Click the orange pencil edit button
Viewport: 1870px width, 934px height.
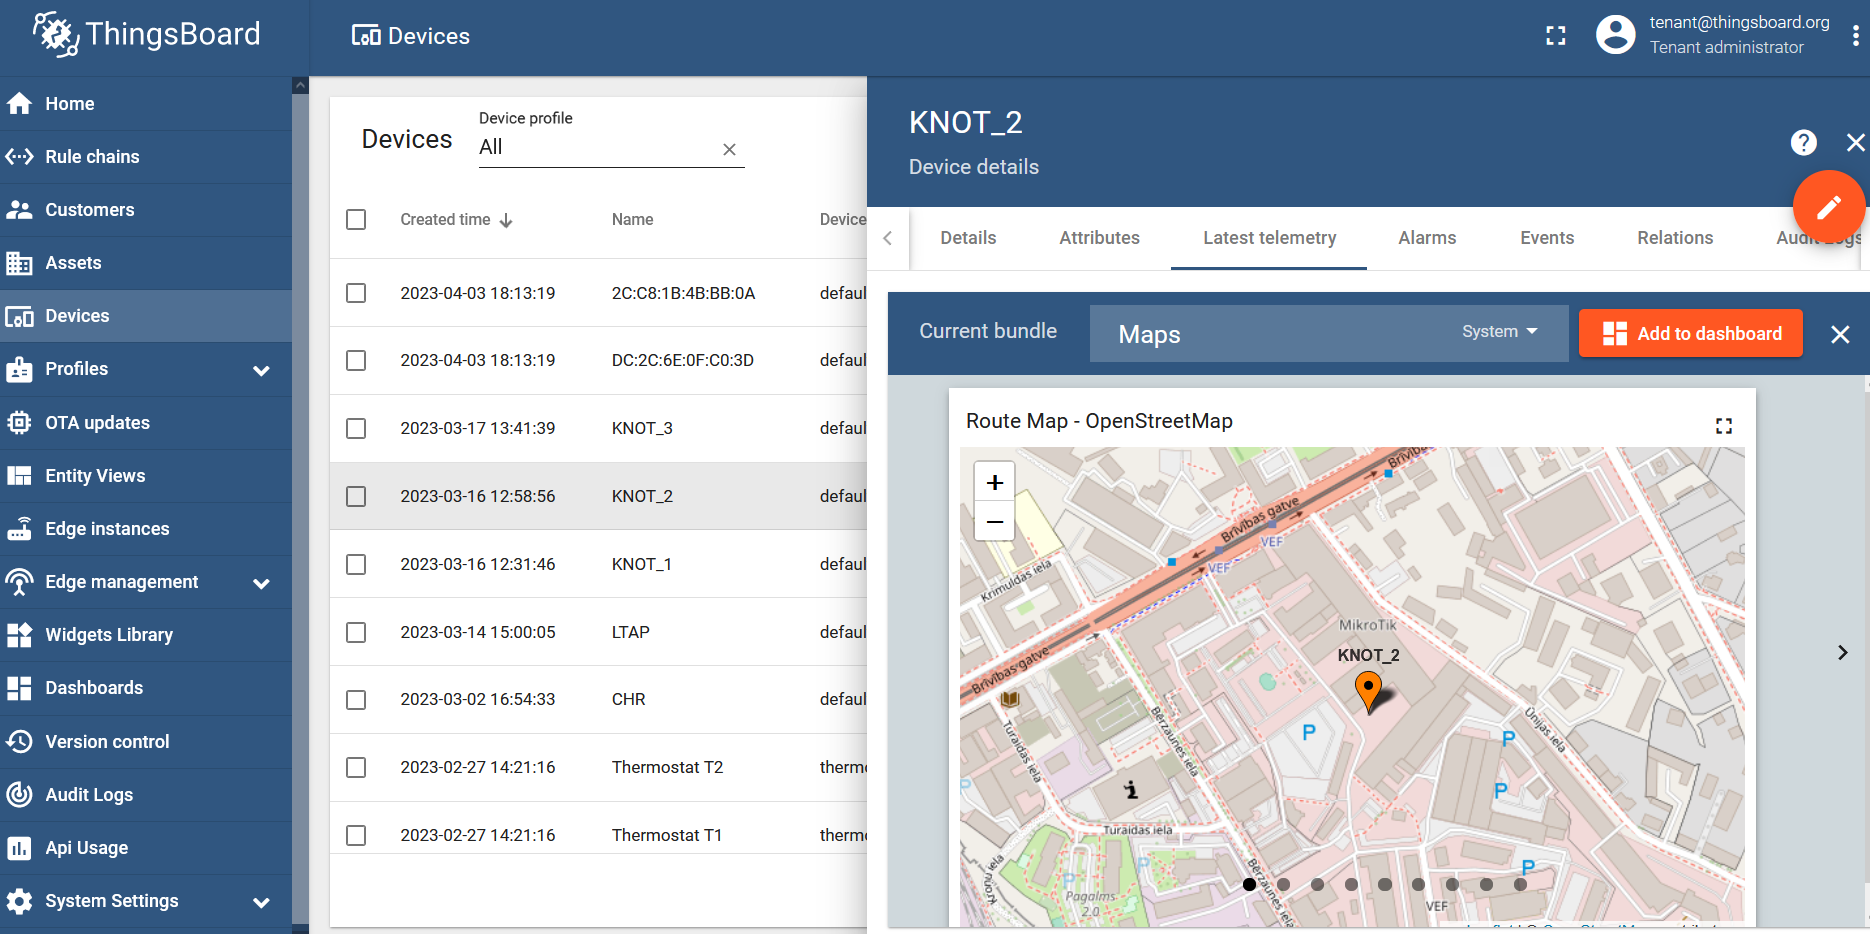pos(1828,207)
